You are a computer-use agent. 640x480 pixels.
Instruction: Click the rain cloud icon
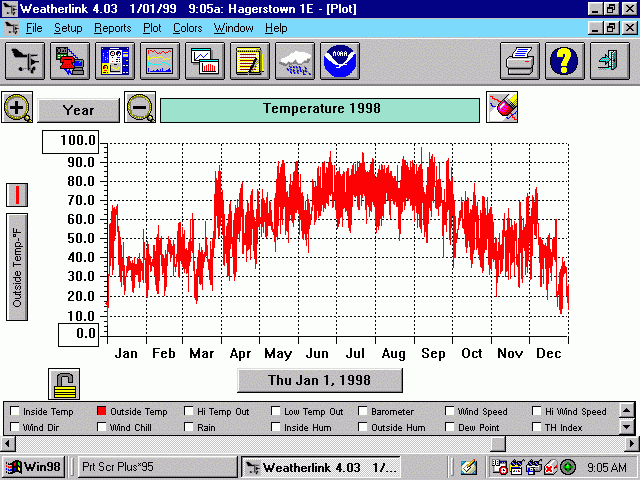coord(295,61)
